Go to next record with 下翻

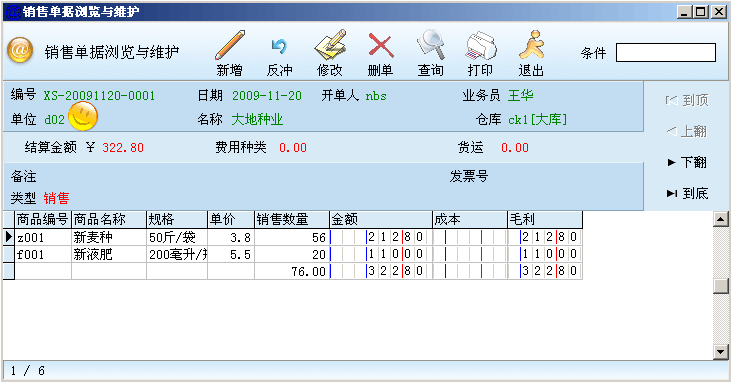point(687,162)
